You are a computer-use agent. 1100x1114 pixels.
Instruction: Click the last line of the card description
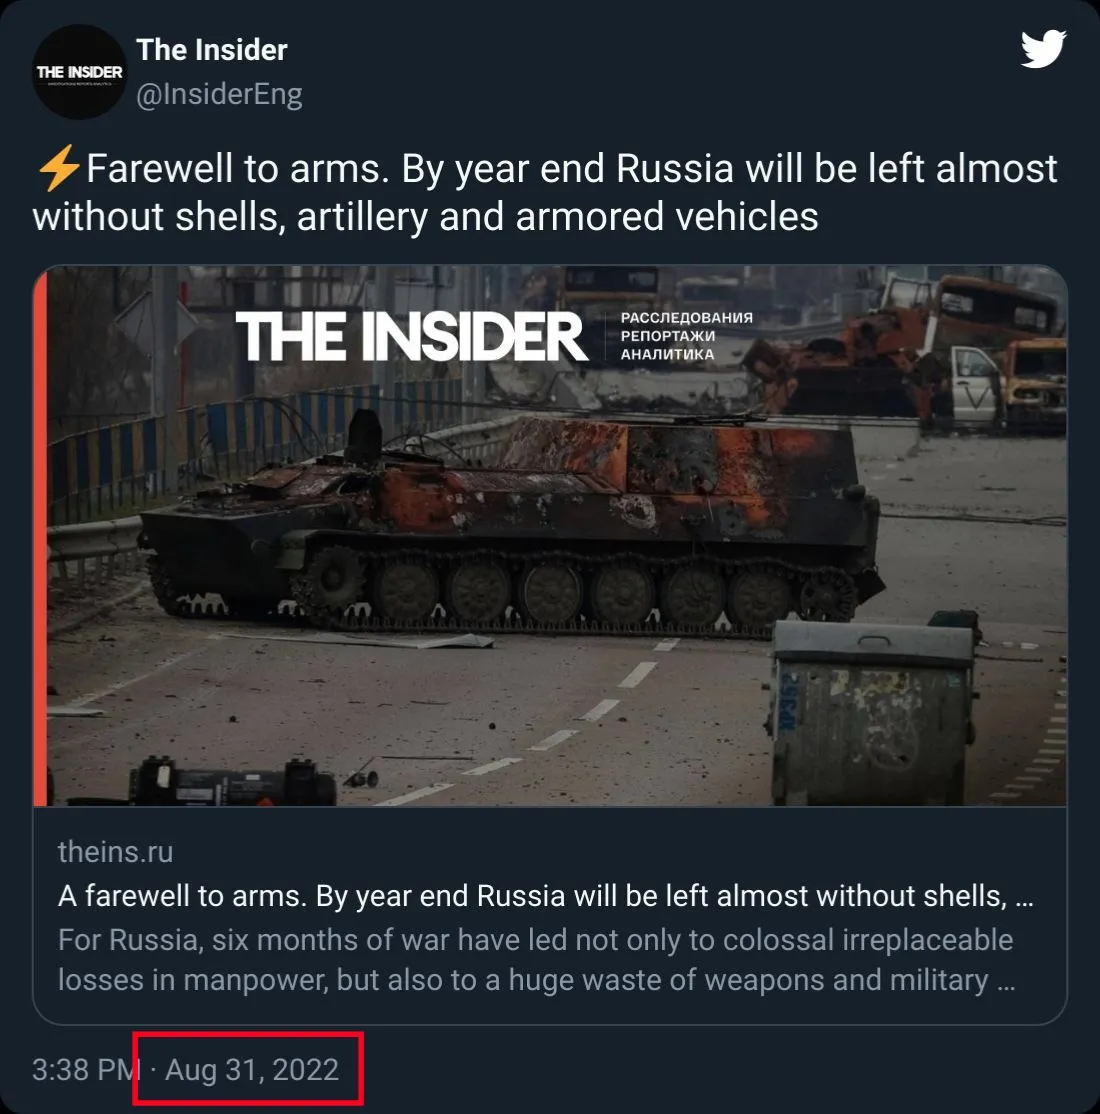click(536, 980)
